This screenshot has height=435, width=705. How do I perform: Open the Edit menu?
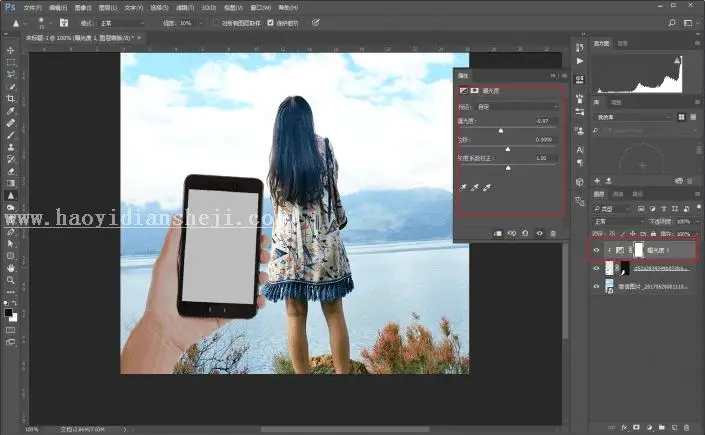[x=58, y=8]
